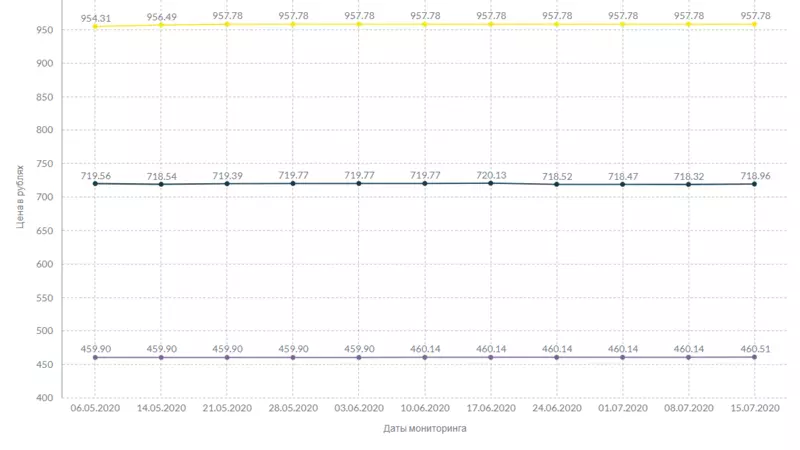The image size is (800, 450).
Task: Select the purple 460.14 point on 10.06.2020
Action: coord(425,357)
